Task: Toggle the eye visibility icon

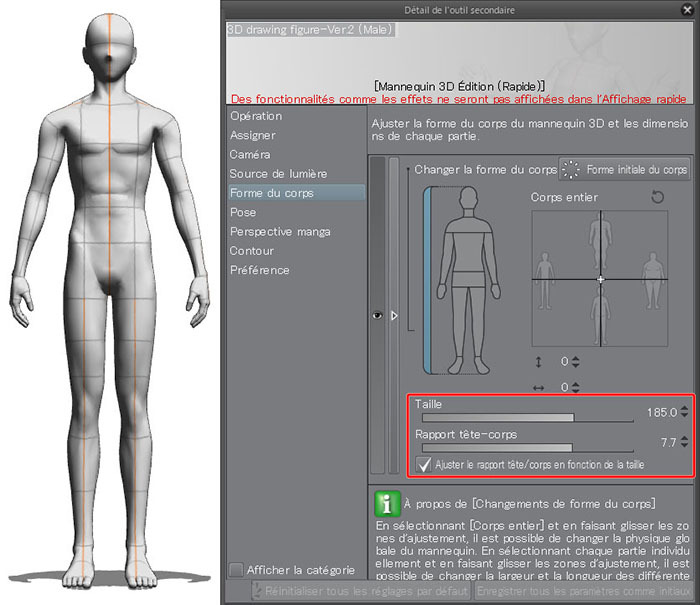Action: (377, 316)
